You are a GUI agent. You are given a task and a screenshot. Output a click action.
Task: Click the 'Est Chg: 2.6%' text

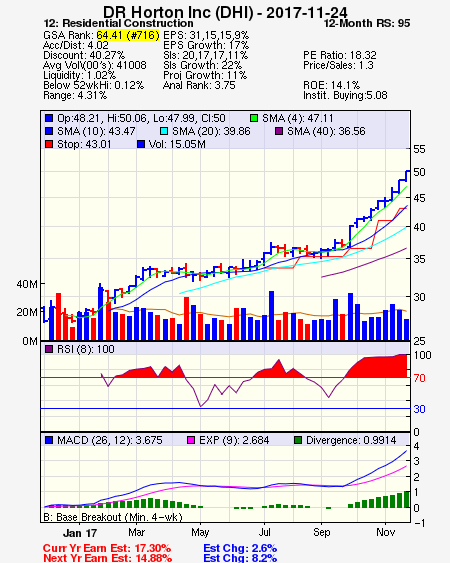[x=240, y=549]
